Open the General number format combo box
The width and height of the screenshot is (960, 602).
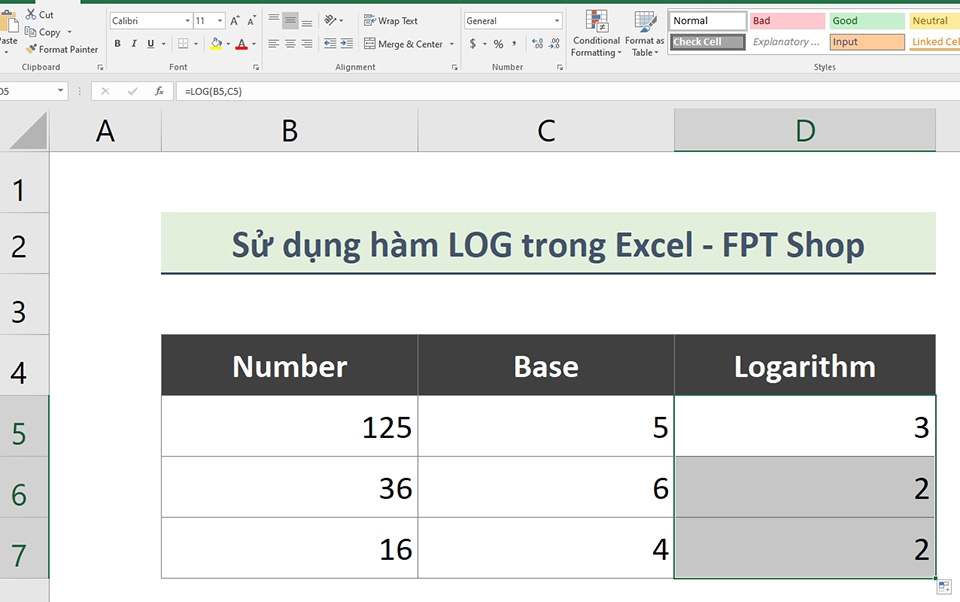point(512,21)
